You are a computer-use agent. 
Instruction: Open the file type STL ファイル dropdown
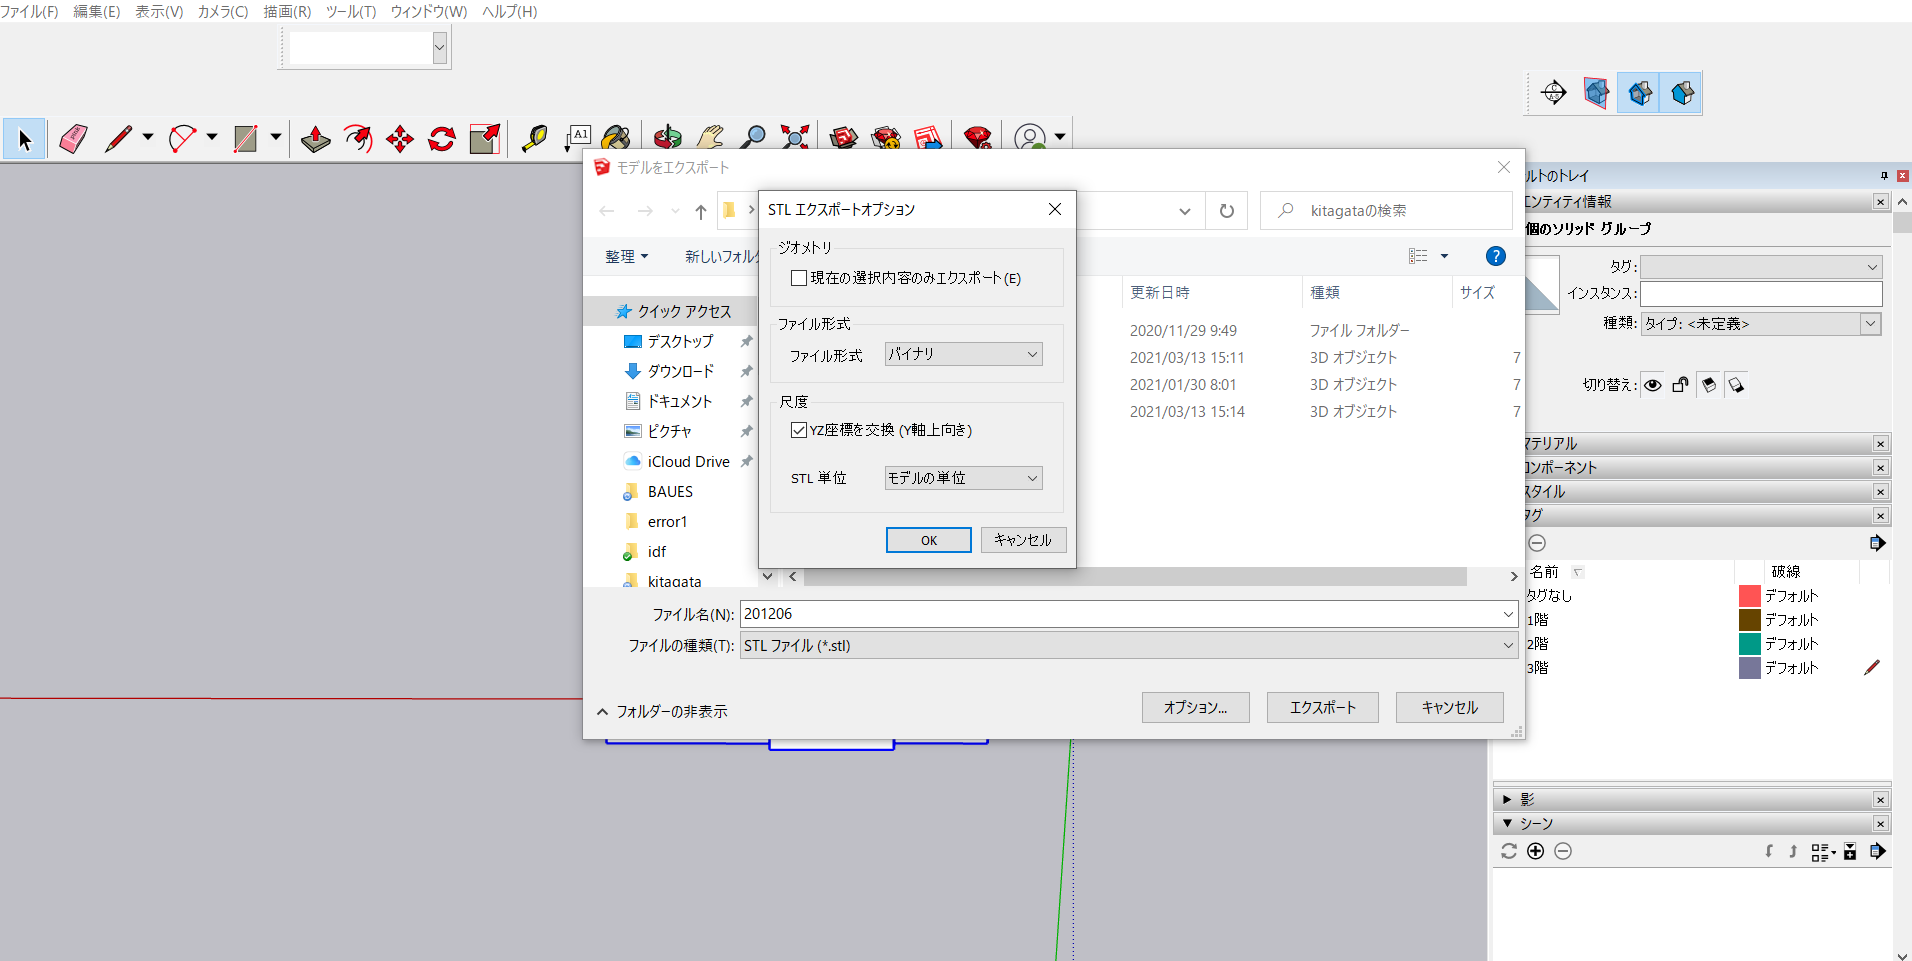(1129, 646)
